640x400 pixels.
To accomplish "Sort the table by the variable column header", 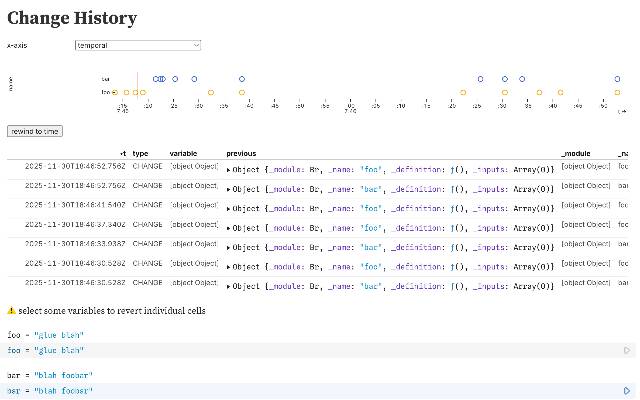I will [x=183, y=153].
